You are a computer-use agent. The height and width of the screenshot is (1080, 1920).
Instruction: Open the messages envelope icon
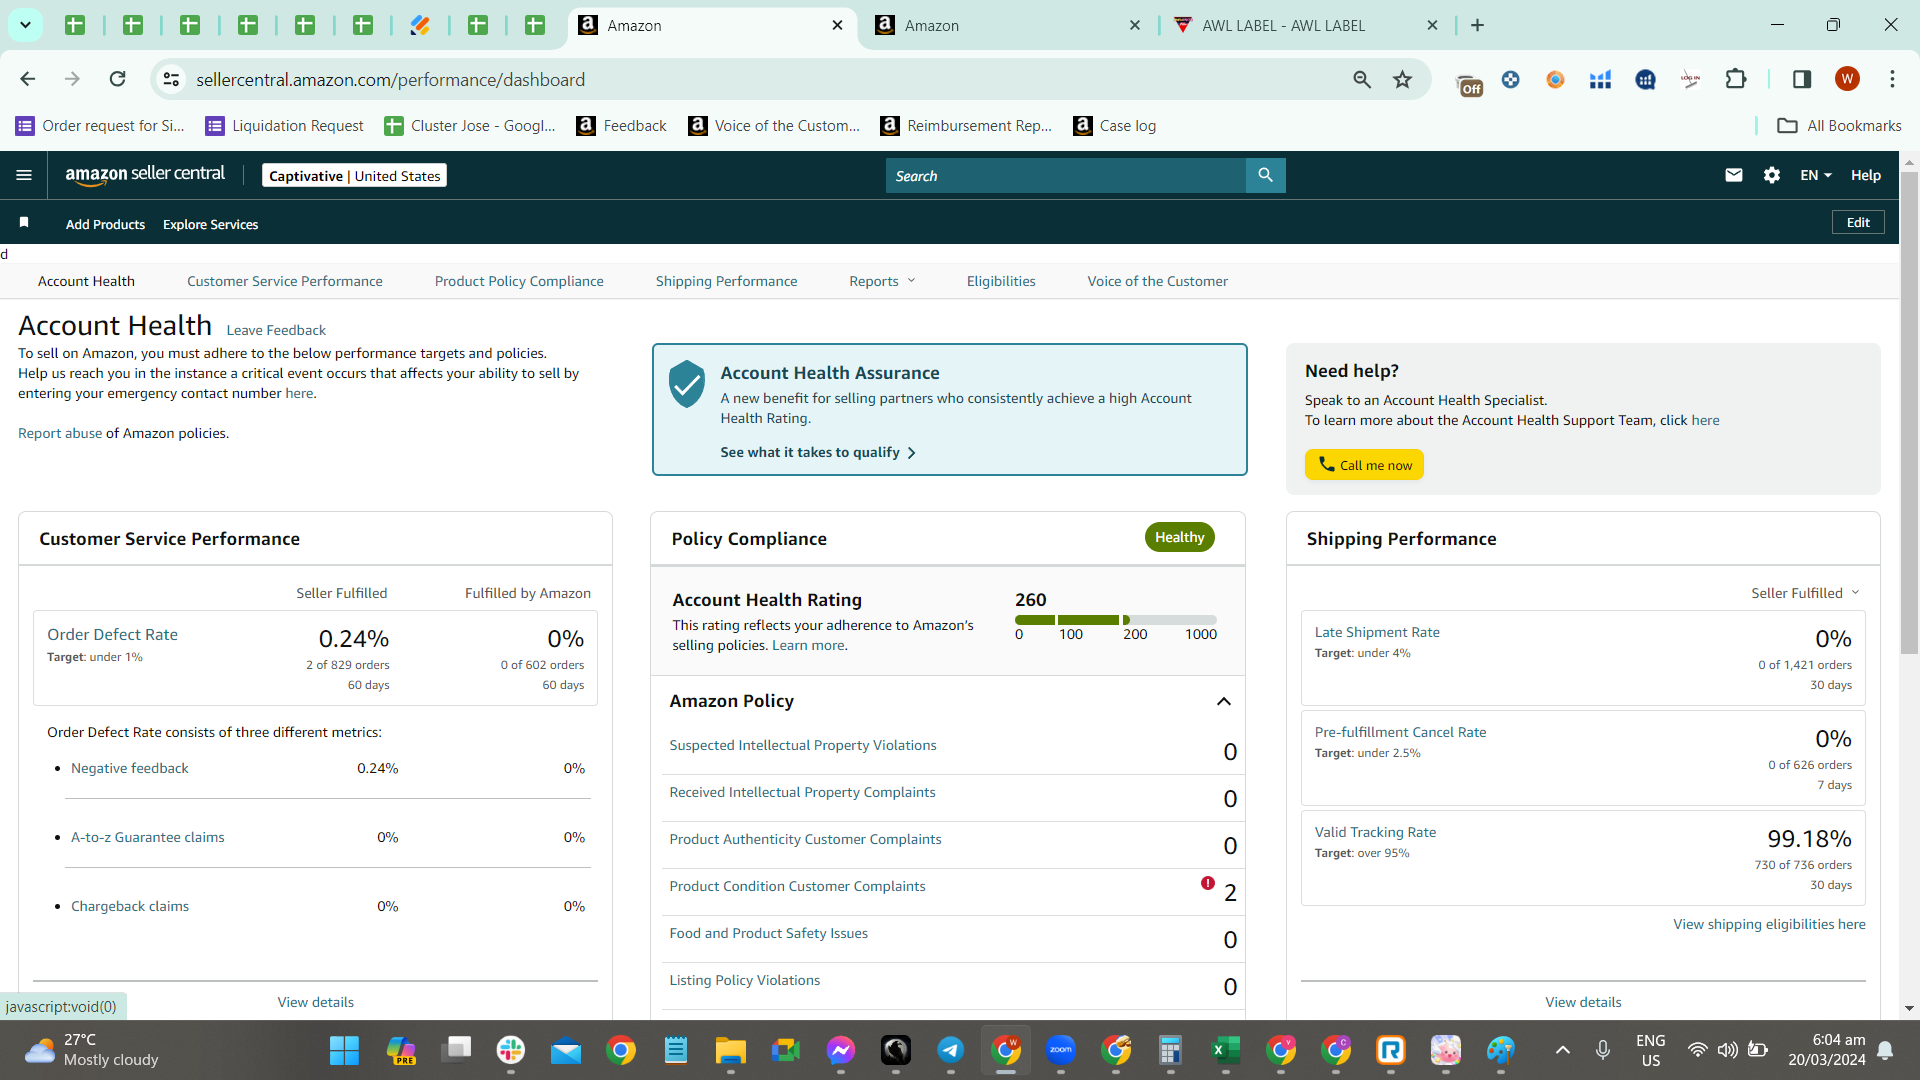click(x=1734, y=175)
